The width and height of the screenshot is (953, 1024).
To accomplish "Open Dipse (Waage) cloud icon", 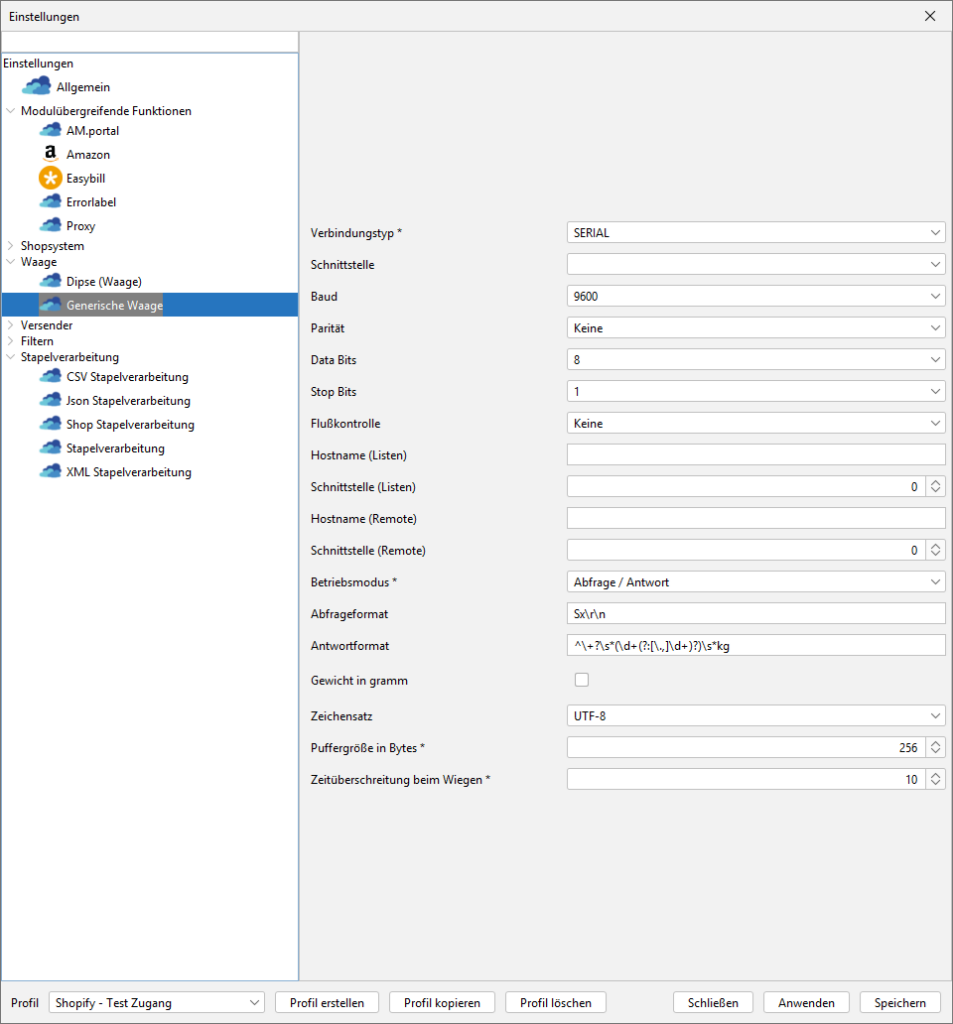I will 50,282.
